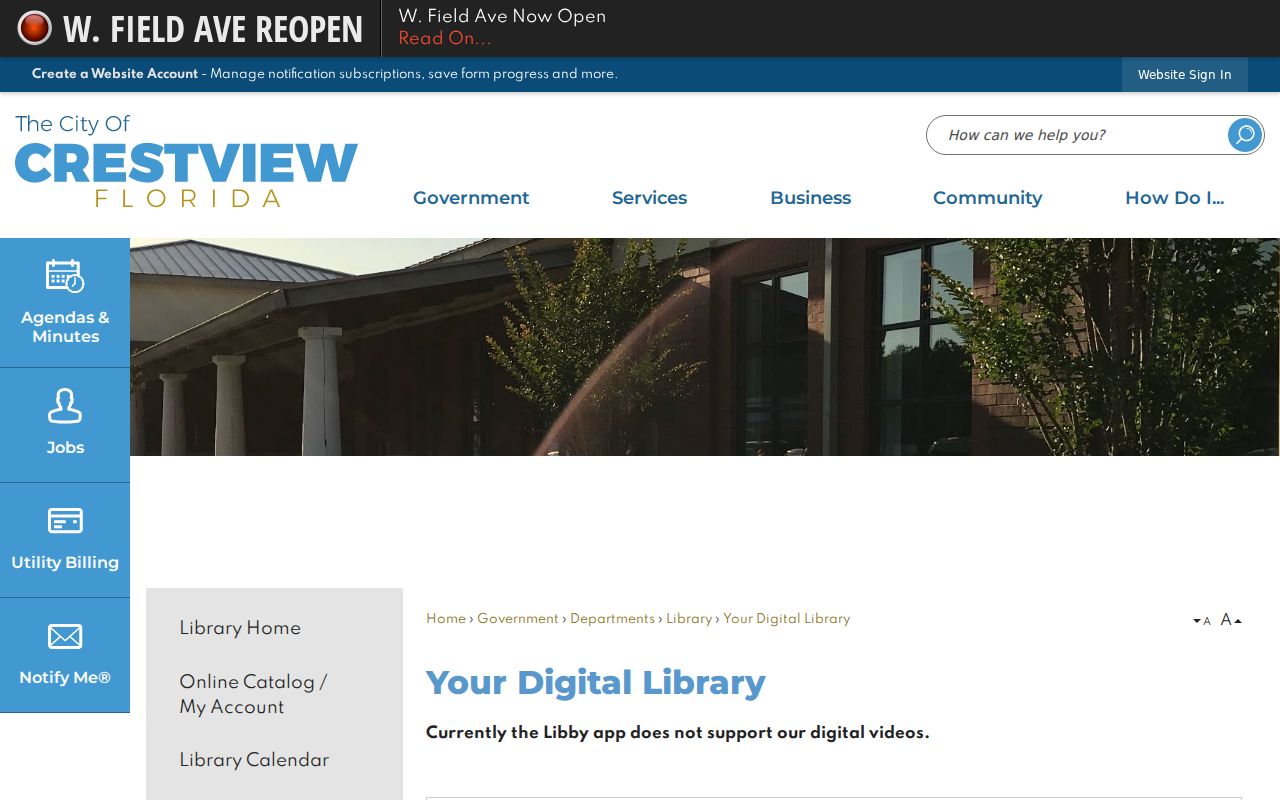Go to Government breadcrumb
Image resolution: width=1280 pixels, height=800 pixels.
(518, 619)
